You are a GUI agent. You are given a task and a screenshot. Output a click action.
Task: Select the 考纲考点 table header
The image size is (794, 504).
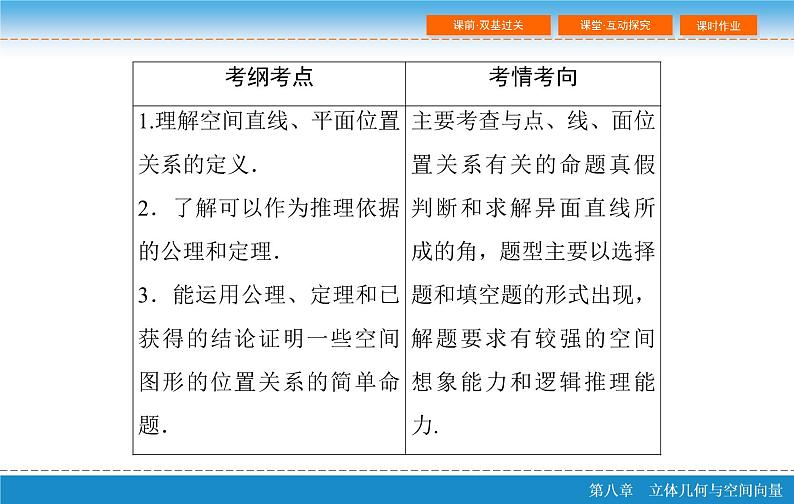(x=269, y=77)
